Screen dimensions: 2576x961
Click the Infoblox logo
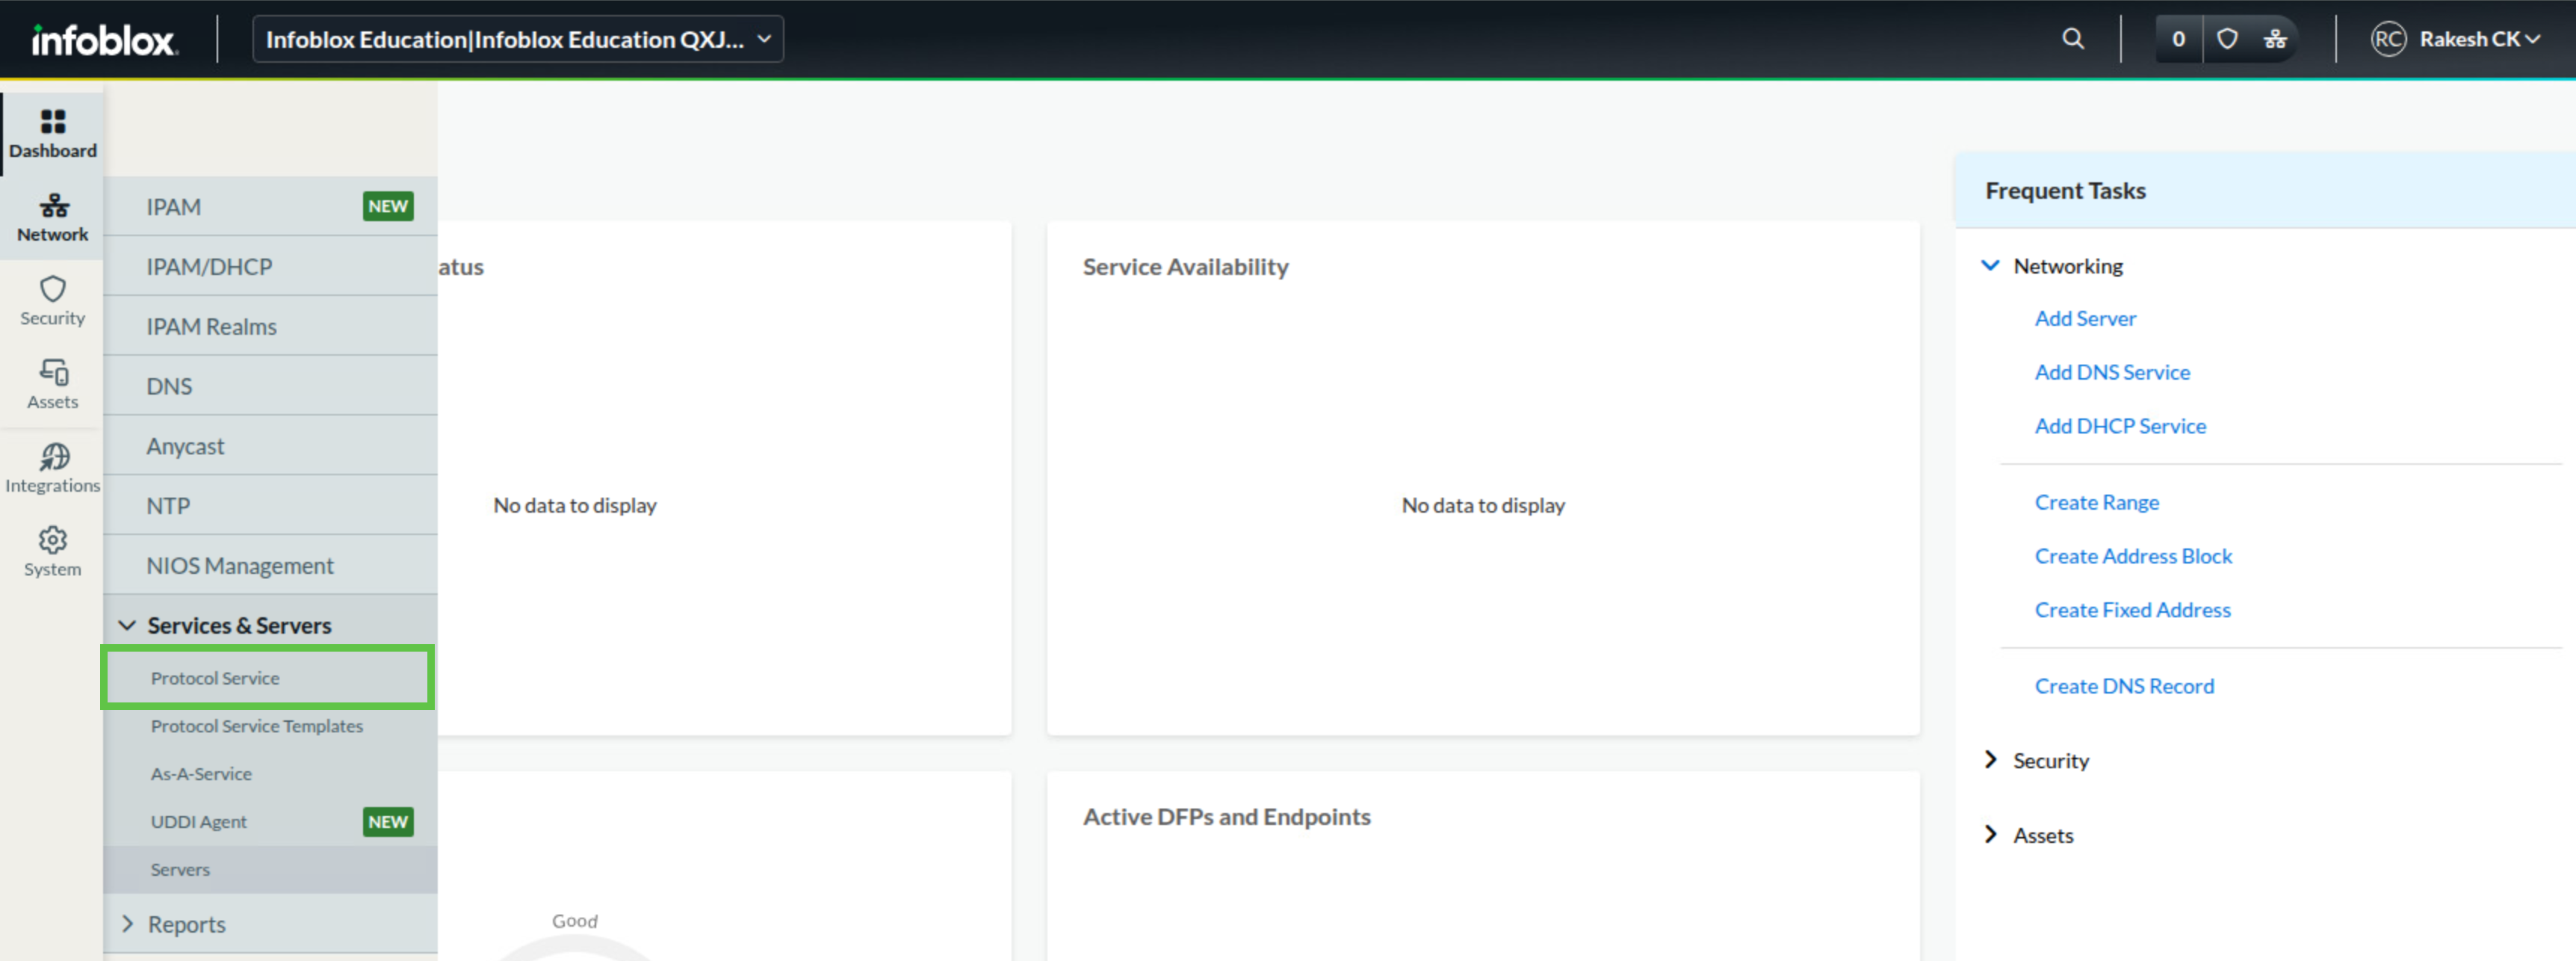104,40
